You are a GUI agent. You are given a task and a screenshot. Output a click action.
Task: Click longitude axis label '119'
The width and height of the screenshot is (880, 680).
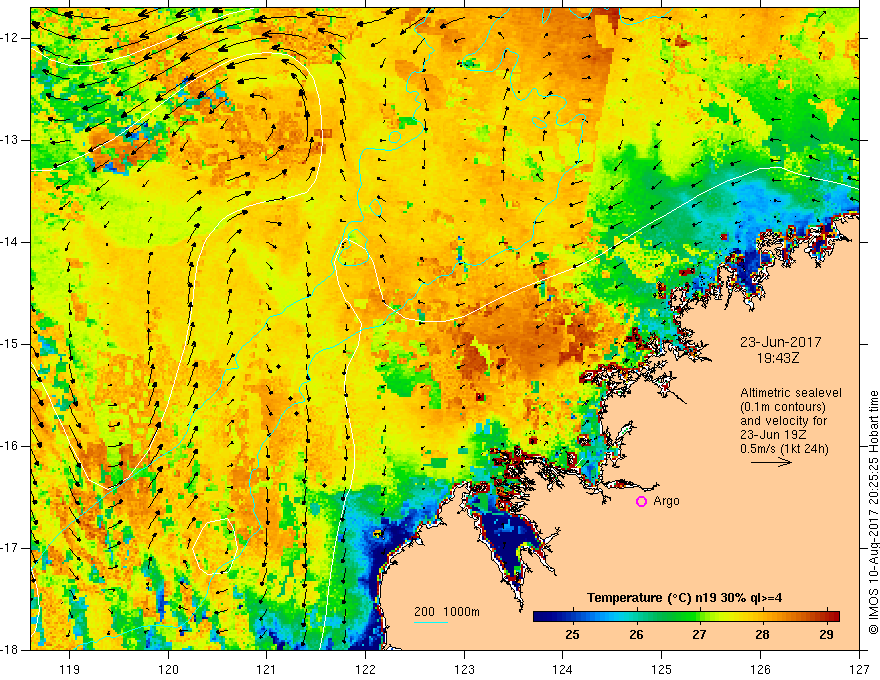coord(70,669)
